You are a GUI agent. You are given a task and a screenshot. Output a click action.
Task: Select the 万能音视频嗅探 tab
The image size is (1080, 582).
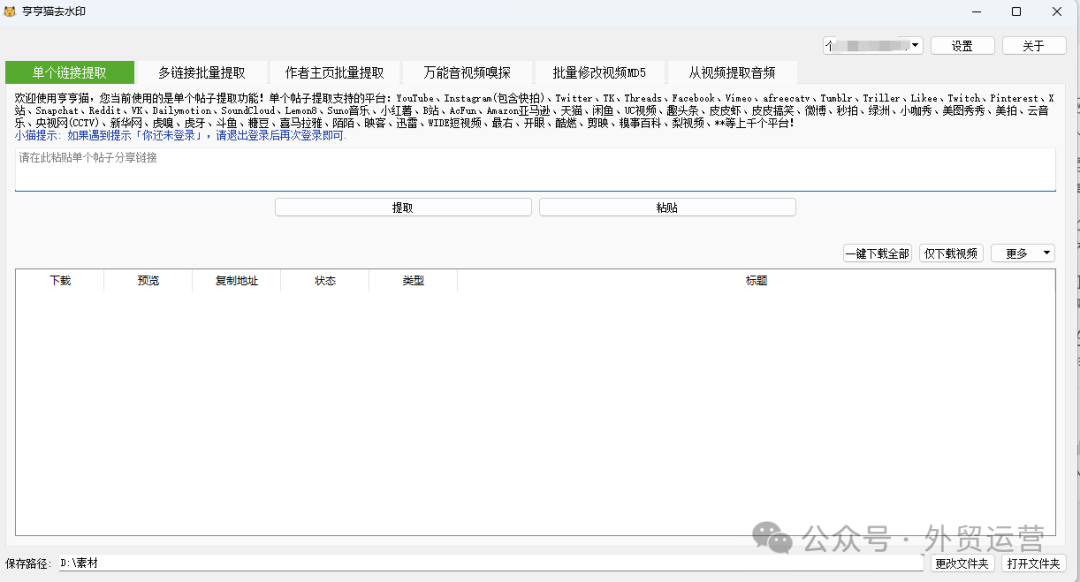pos(465,72)
